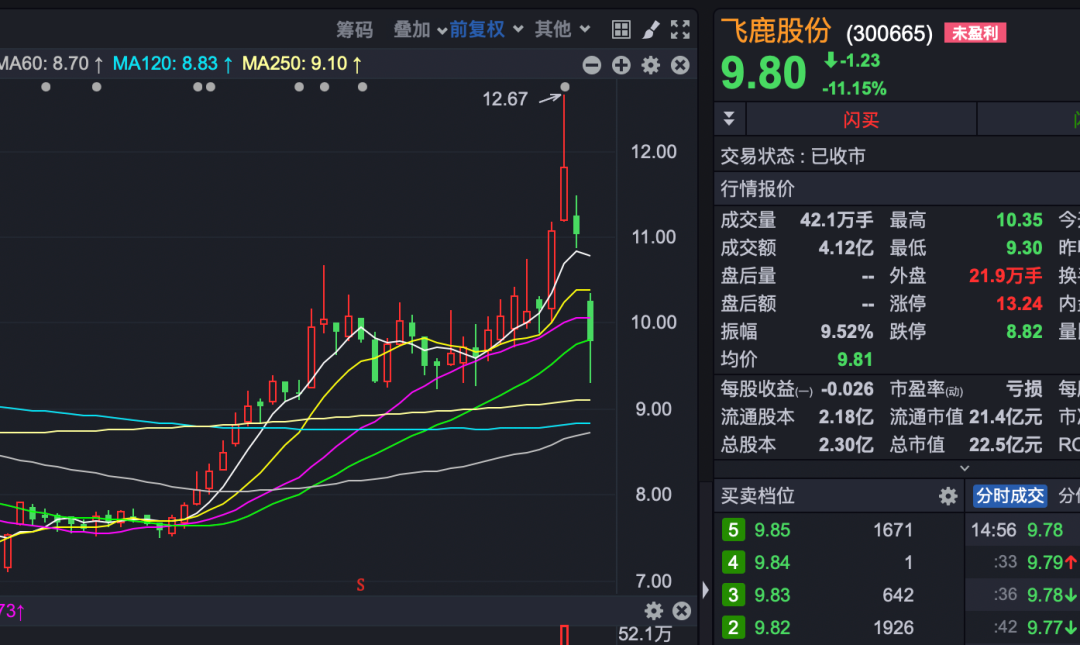This screenshot has height=645, width=1080.
Task: Click the red S marker on chart
Action: point(360,585)
